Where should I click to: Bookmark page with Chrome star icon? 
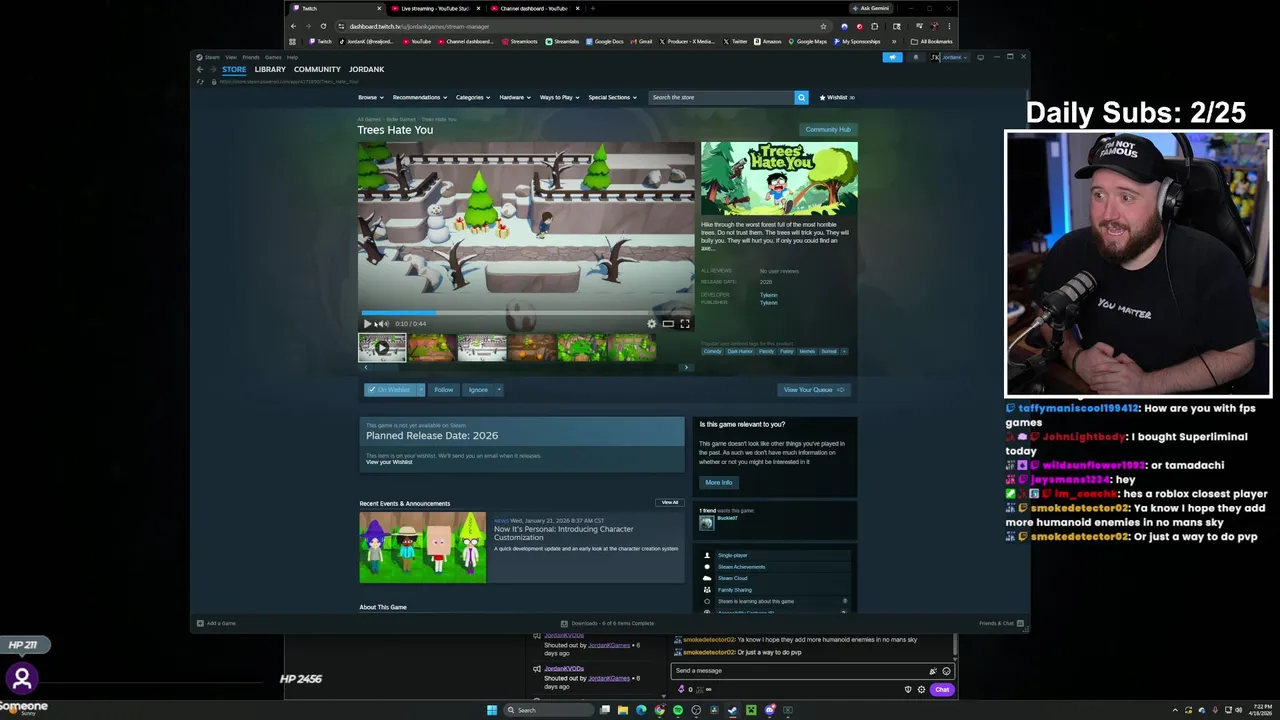[x=823, y=26]
